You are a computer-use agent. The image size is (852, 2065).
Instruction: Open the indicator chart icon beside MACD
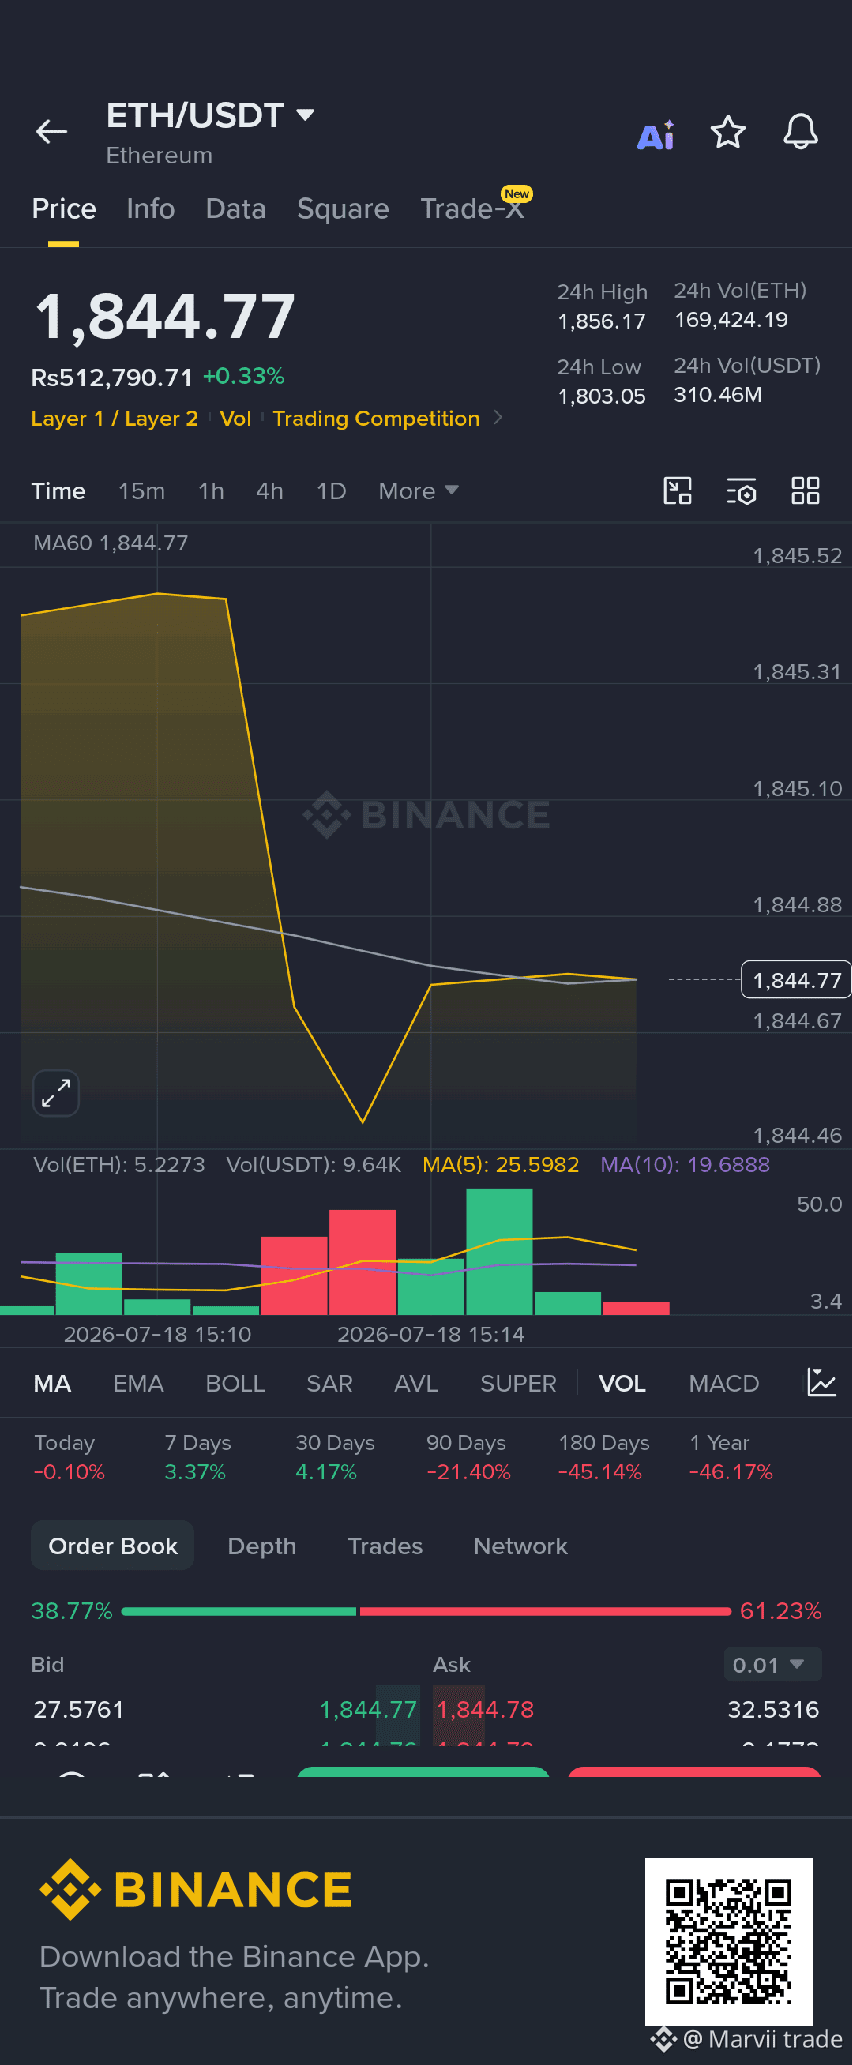(821, 1383)
